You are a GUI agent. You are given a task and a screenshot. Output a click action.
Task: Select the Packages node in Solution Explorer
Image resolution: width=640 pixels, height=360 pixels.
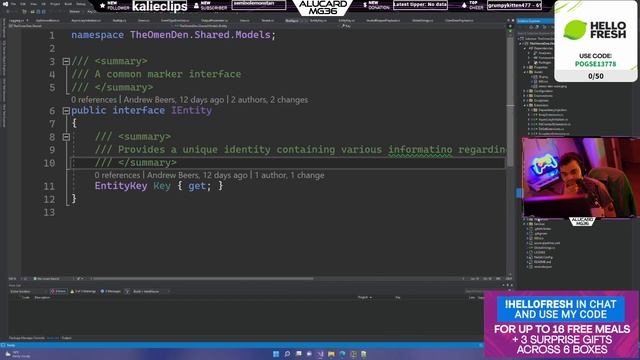[544, 62]
